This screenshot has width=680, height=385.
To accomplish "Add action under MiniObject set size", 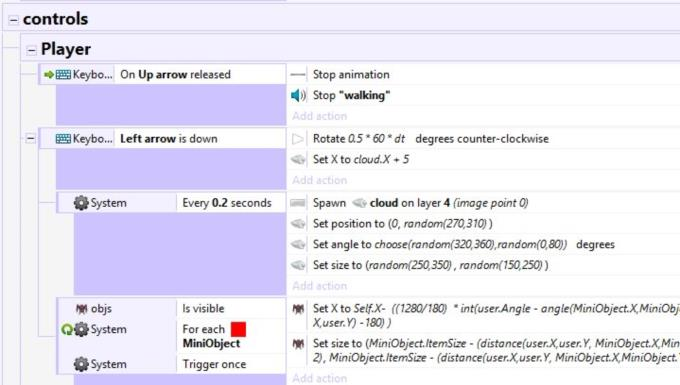I will (x=320, y=378).
